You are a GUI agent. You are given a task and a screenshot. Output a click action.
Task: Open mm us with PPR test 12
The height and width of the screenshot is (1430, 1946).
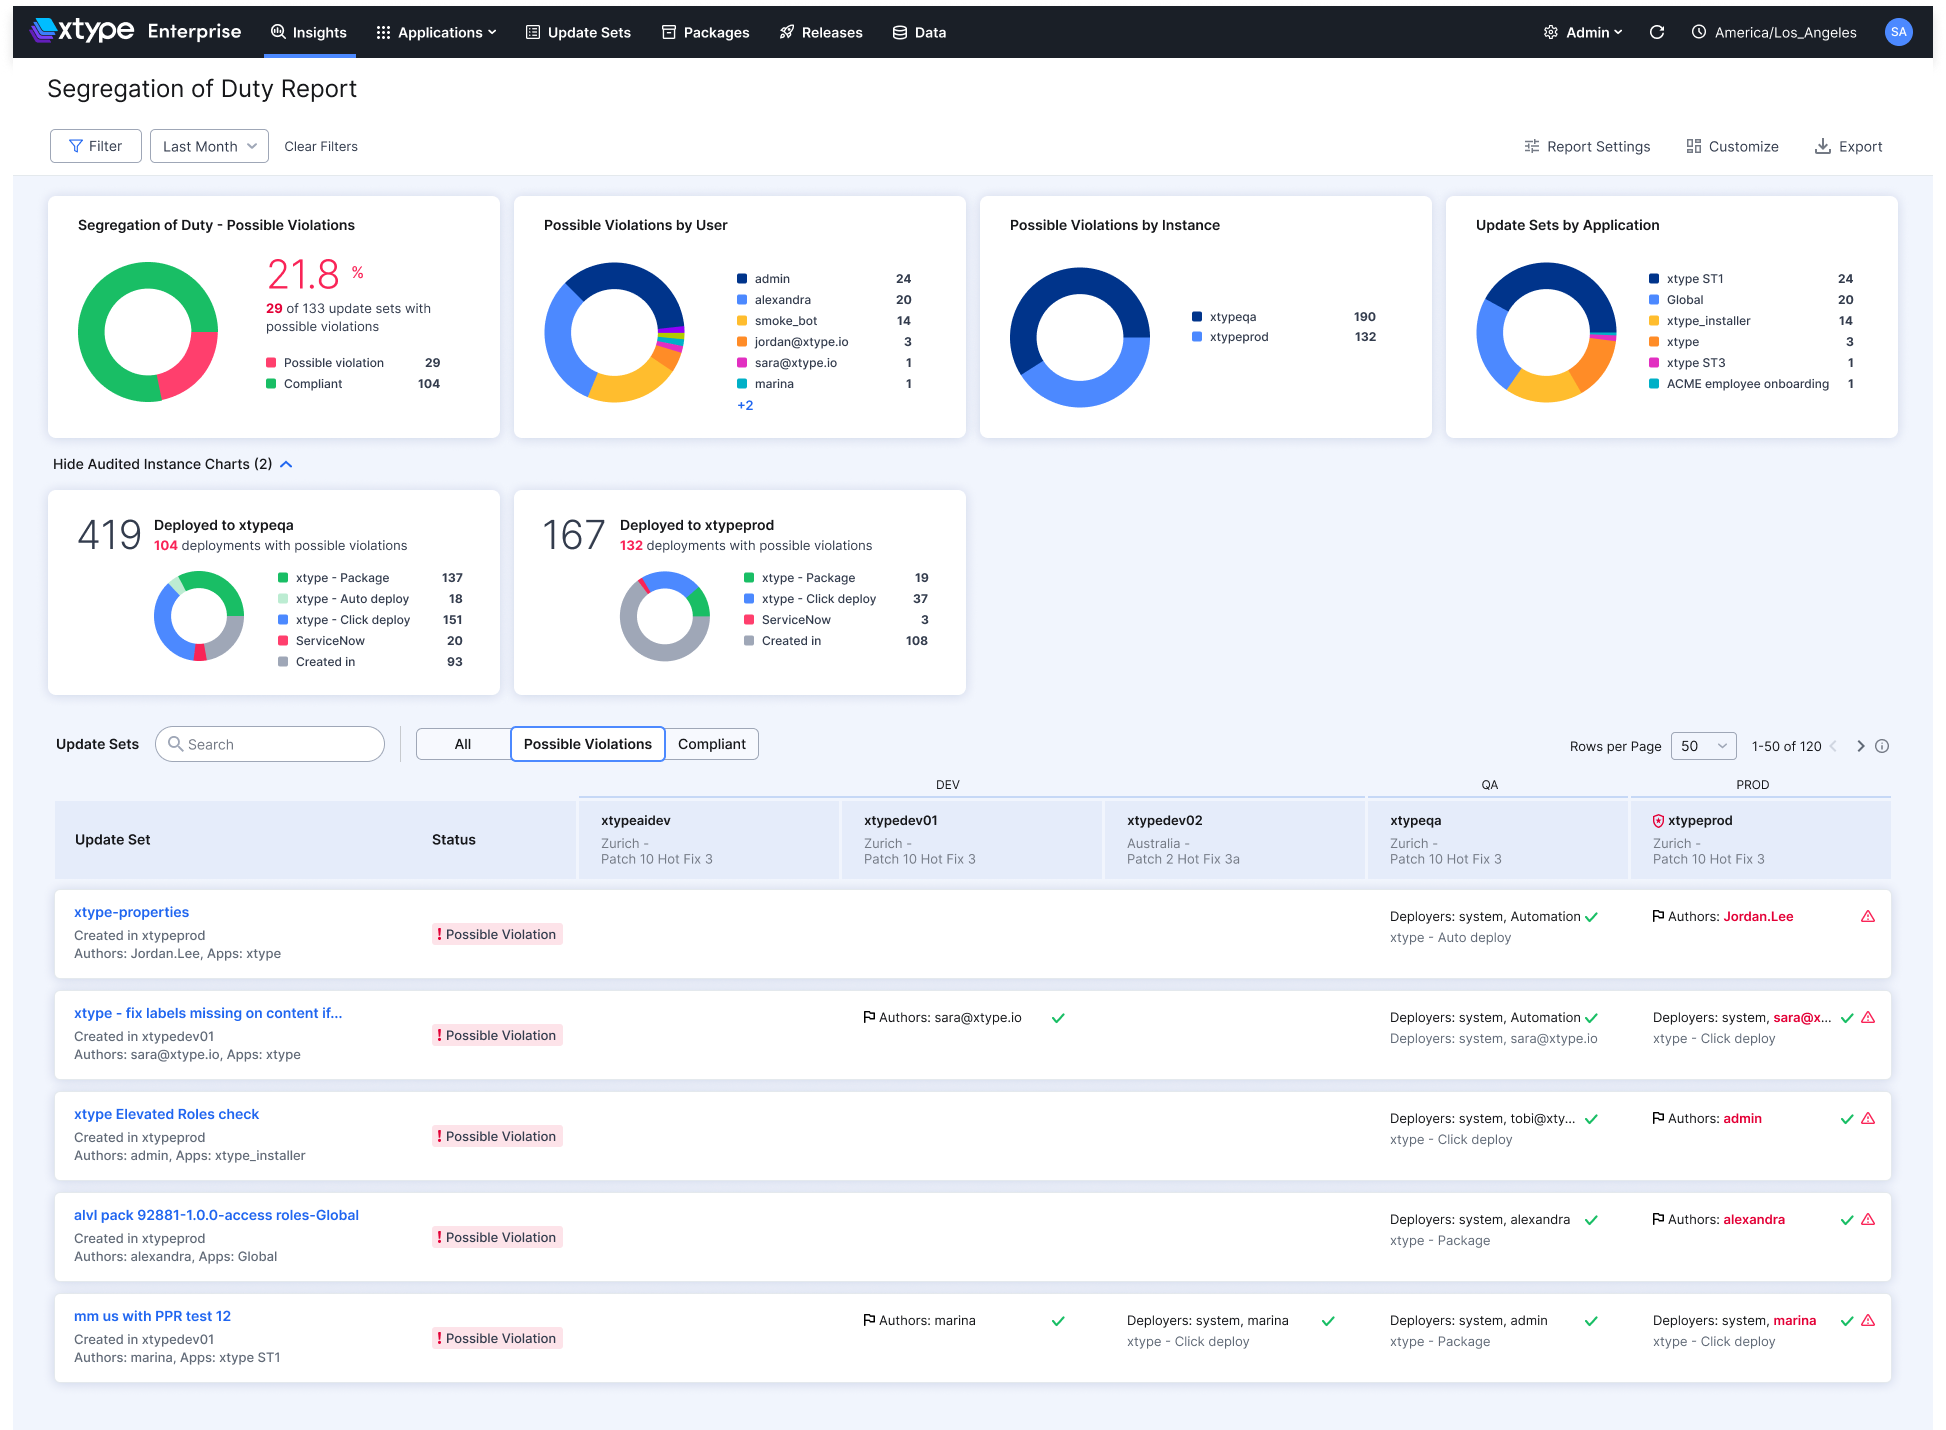point(152,1316)
